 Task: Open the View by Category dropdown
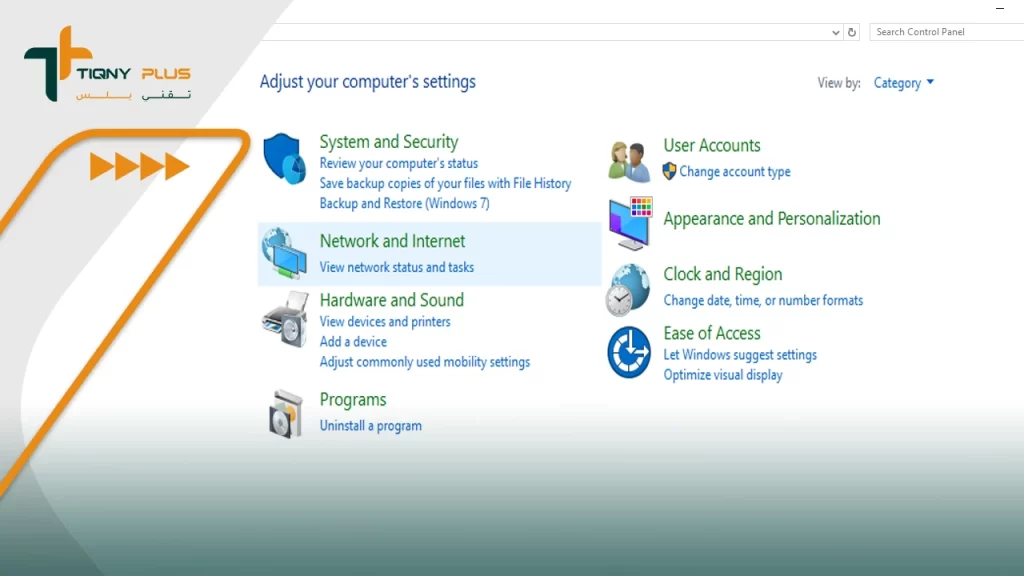point(903,83)
